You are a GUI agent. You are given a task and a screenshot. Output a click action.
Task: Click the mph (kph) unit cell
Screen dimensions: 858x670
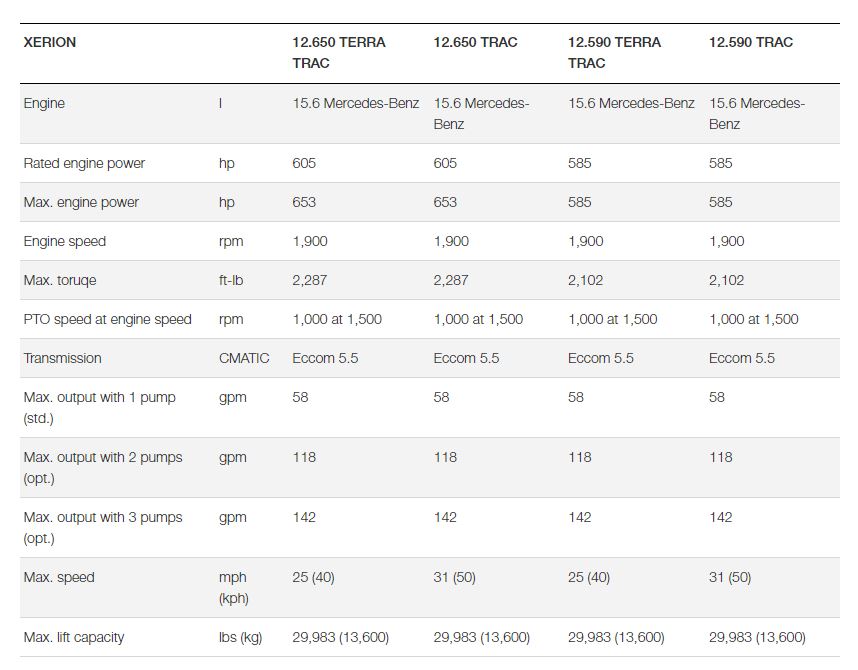pyautogui.click(x=234, y=588)
